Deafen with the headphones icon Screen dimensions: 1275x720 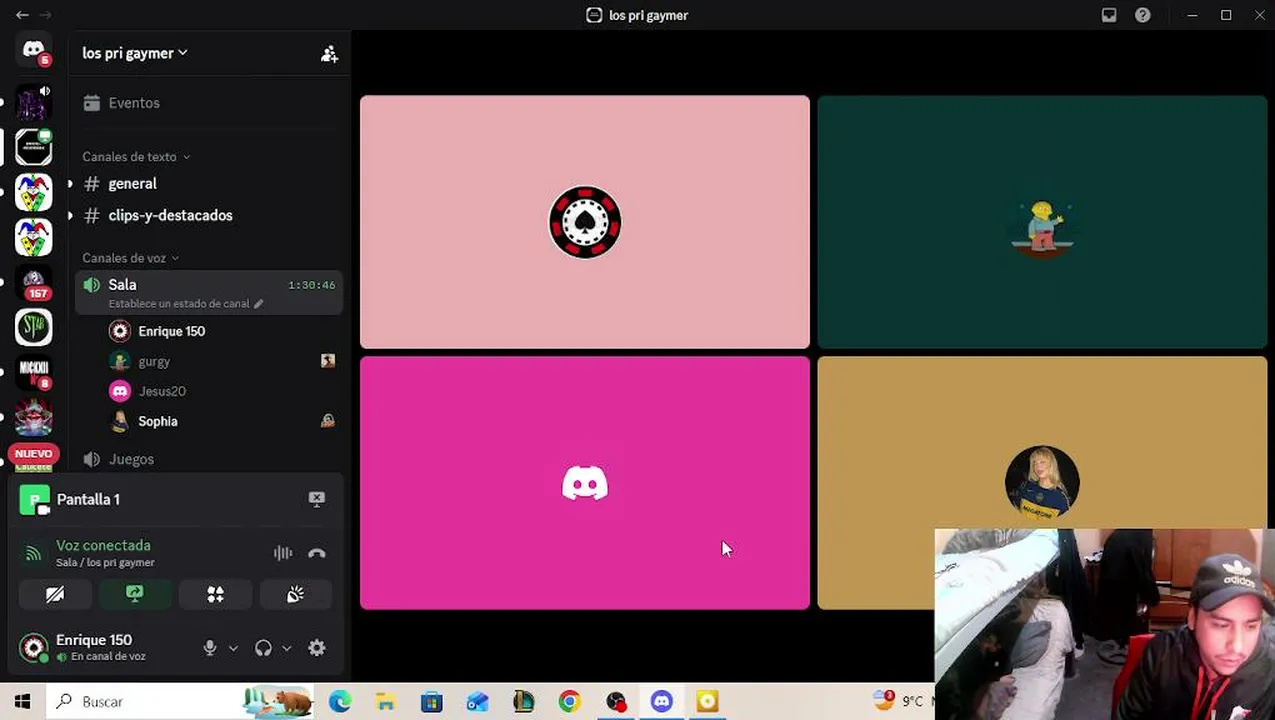point(263,648)
